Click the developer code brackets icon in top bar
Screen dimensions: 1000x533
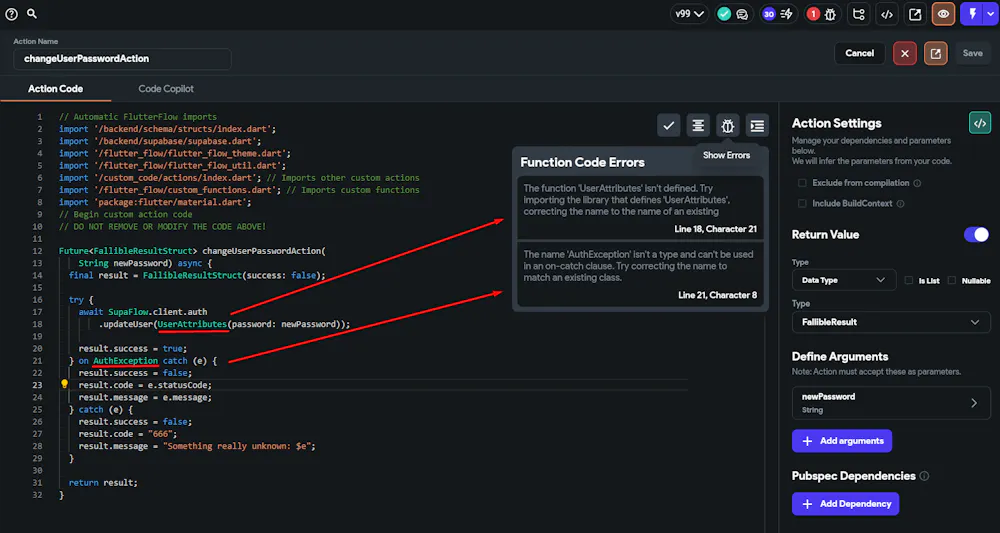(x=887, y=14)
